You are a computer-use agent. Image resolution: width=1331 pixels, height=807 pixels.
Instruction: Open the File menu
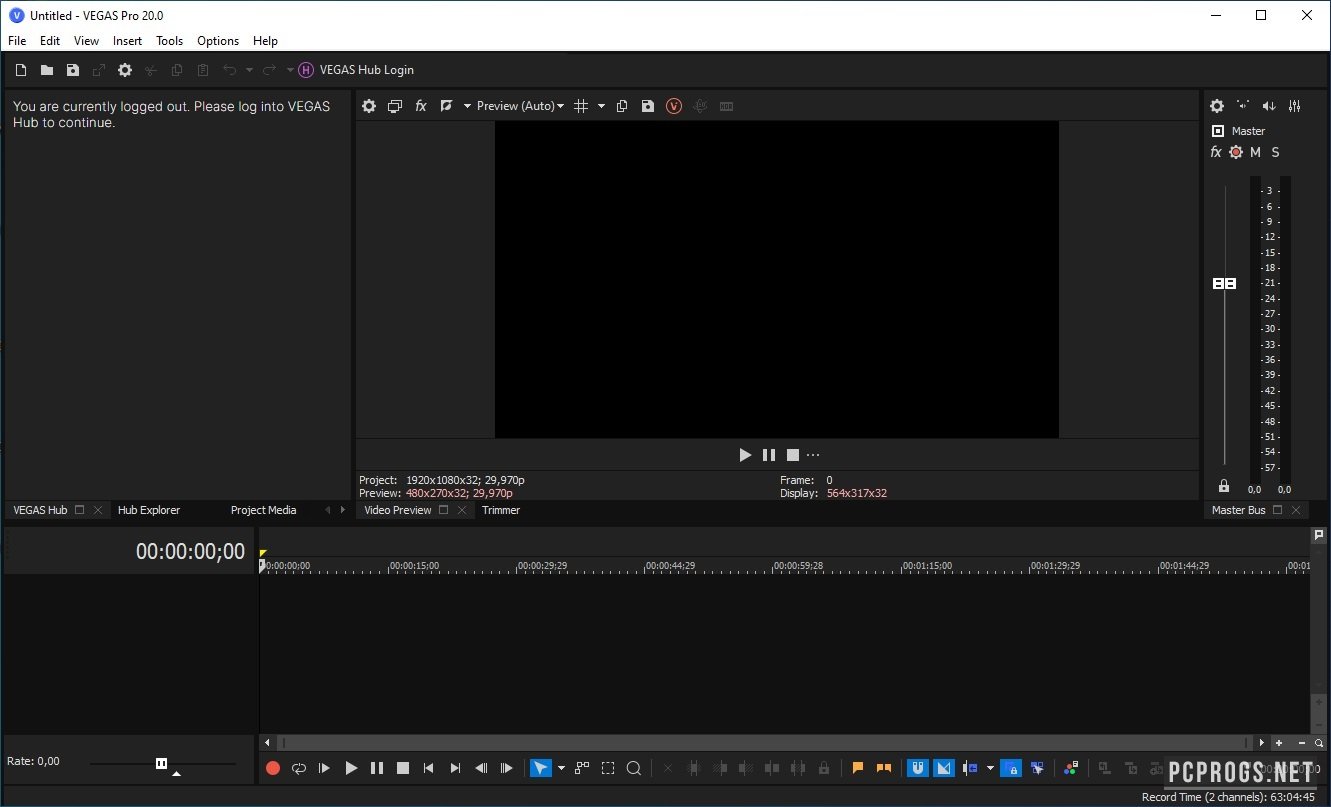[17, 41]
